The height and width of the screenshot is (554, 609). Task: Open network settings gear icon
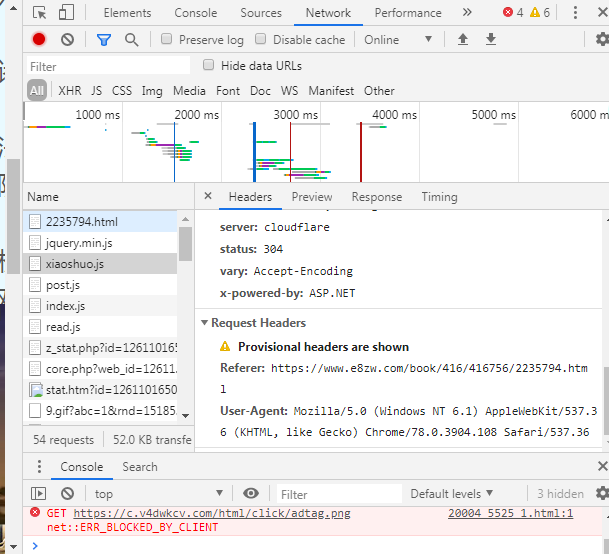[602, 39]
